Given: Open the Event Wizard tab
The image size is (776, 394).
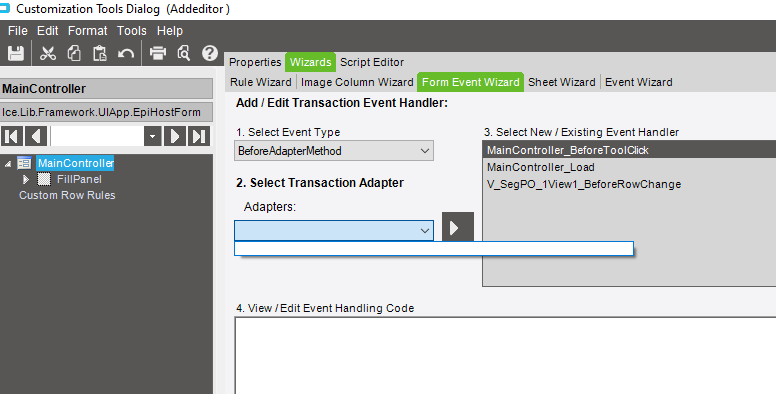Looking at the screenshot, I should 638,82.
